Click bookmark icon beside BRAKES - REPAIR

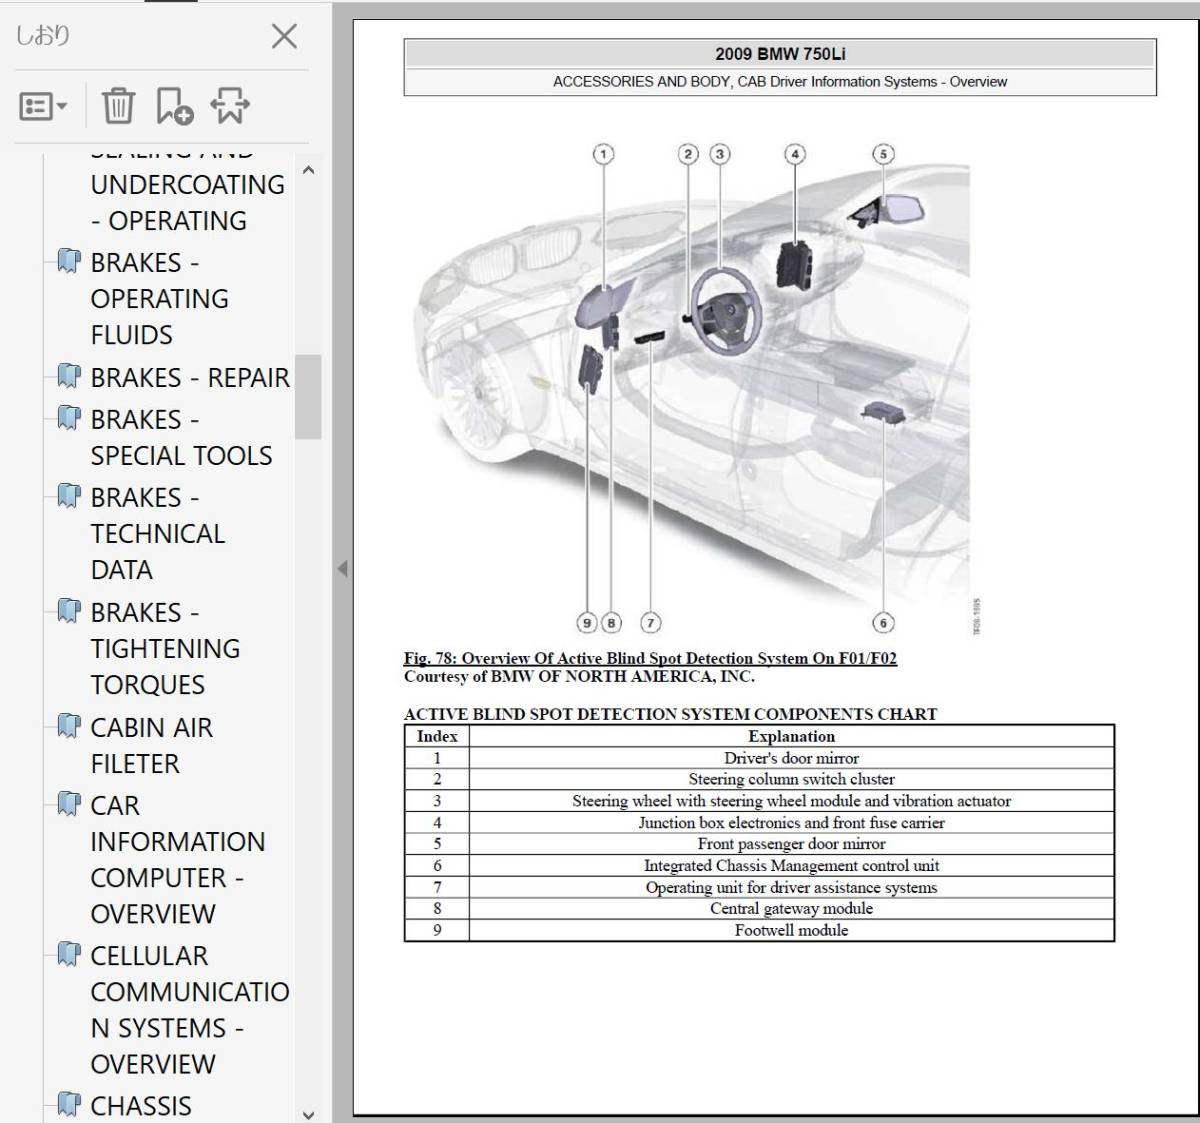click(x=69, y=377)
